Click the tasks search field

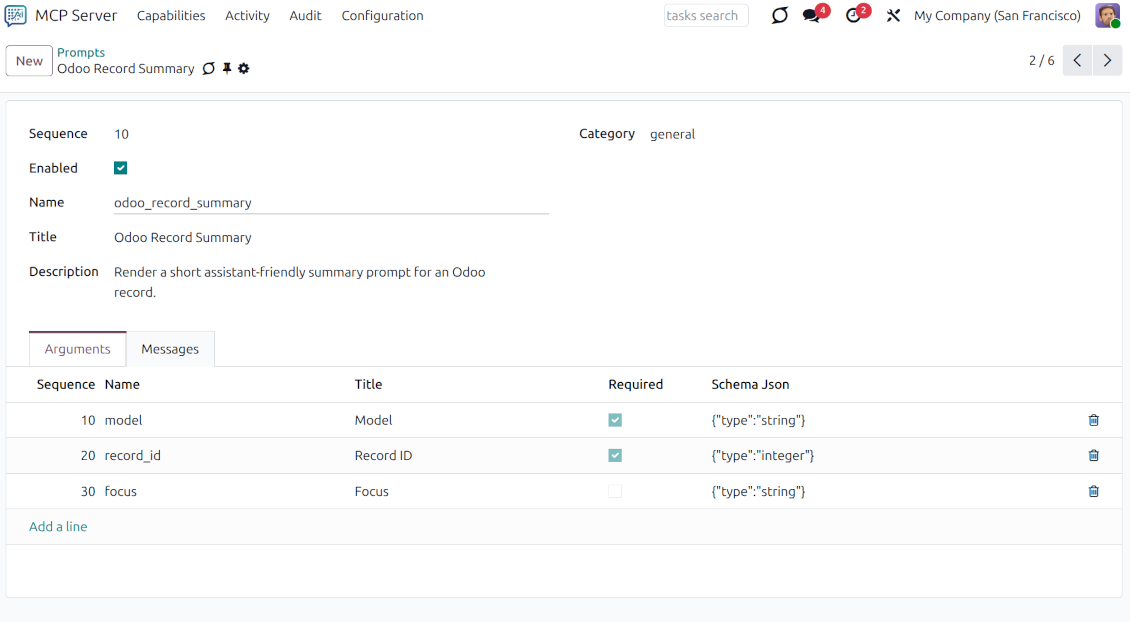click(705, 15)
